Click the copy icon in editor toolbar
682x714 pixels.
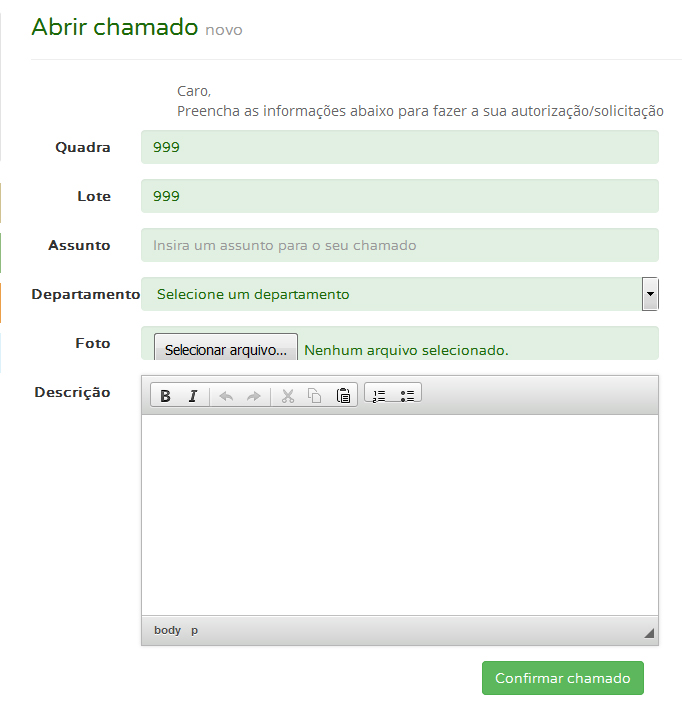(x=315, y=396)
